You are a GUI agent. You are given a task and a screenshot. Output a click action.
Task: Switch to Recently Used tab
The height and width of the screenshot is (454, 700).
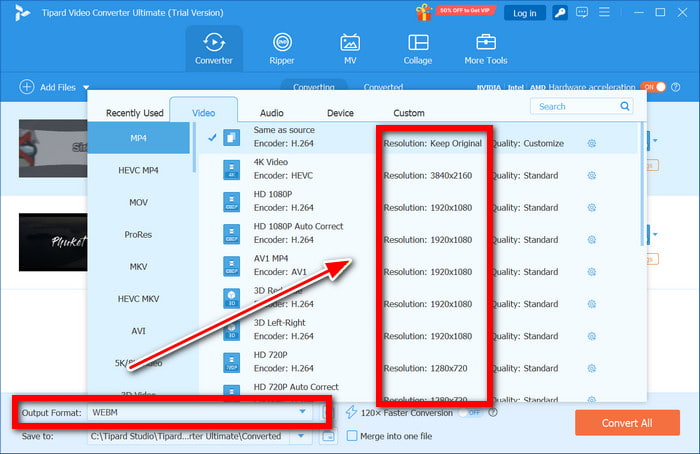coord(134,113)
